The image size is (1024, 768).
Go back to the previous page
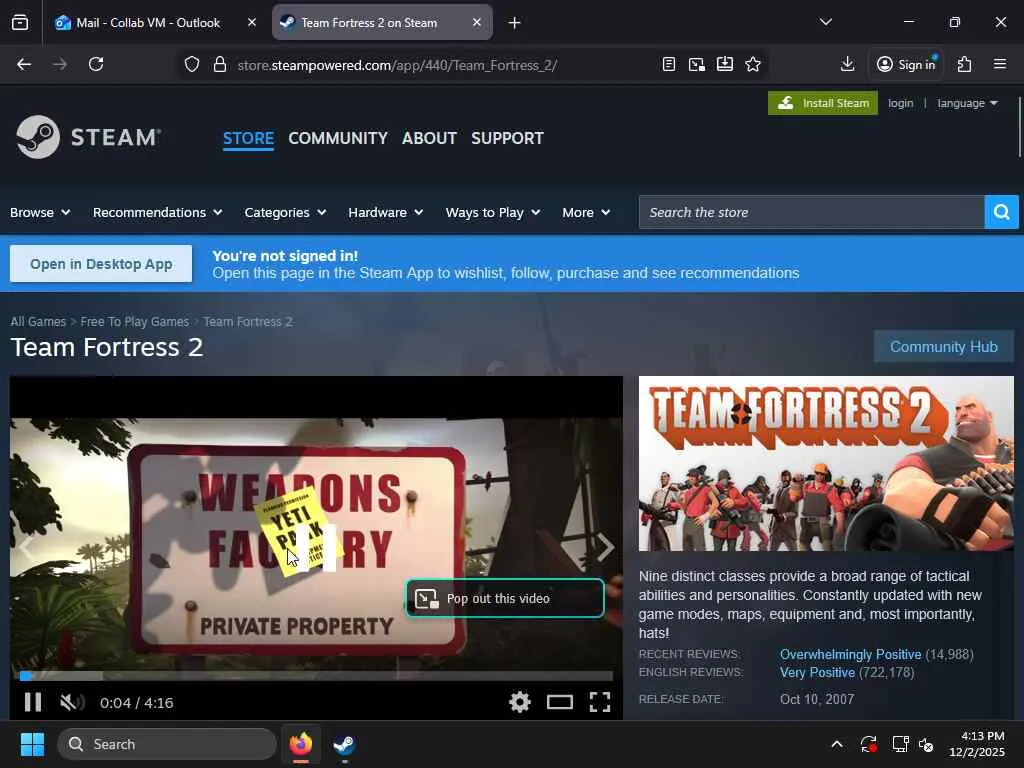pyautogui.click(x=24, y=64)
